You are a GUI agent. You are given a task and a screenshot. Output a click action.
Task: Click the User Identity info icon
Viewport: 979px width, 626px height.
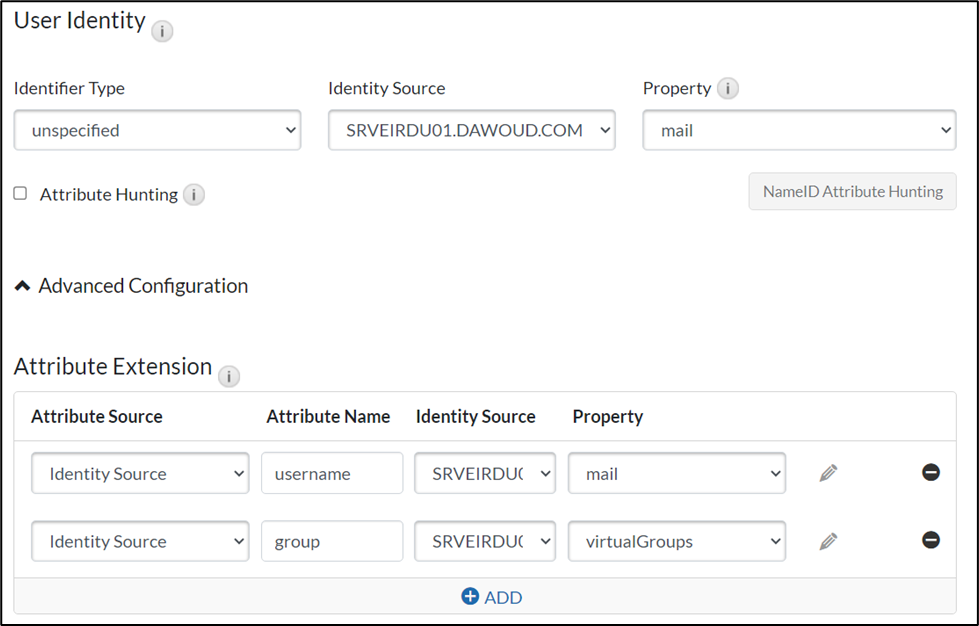162,30
